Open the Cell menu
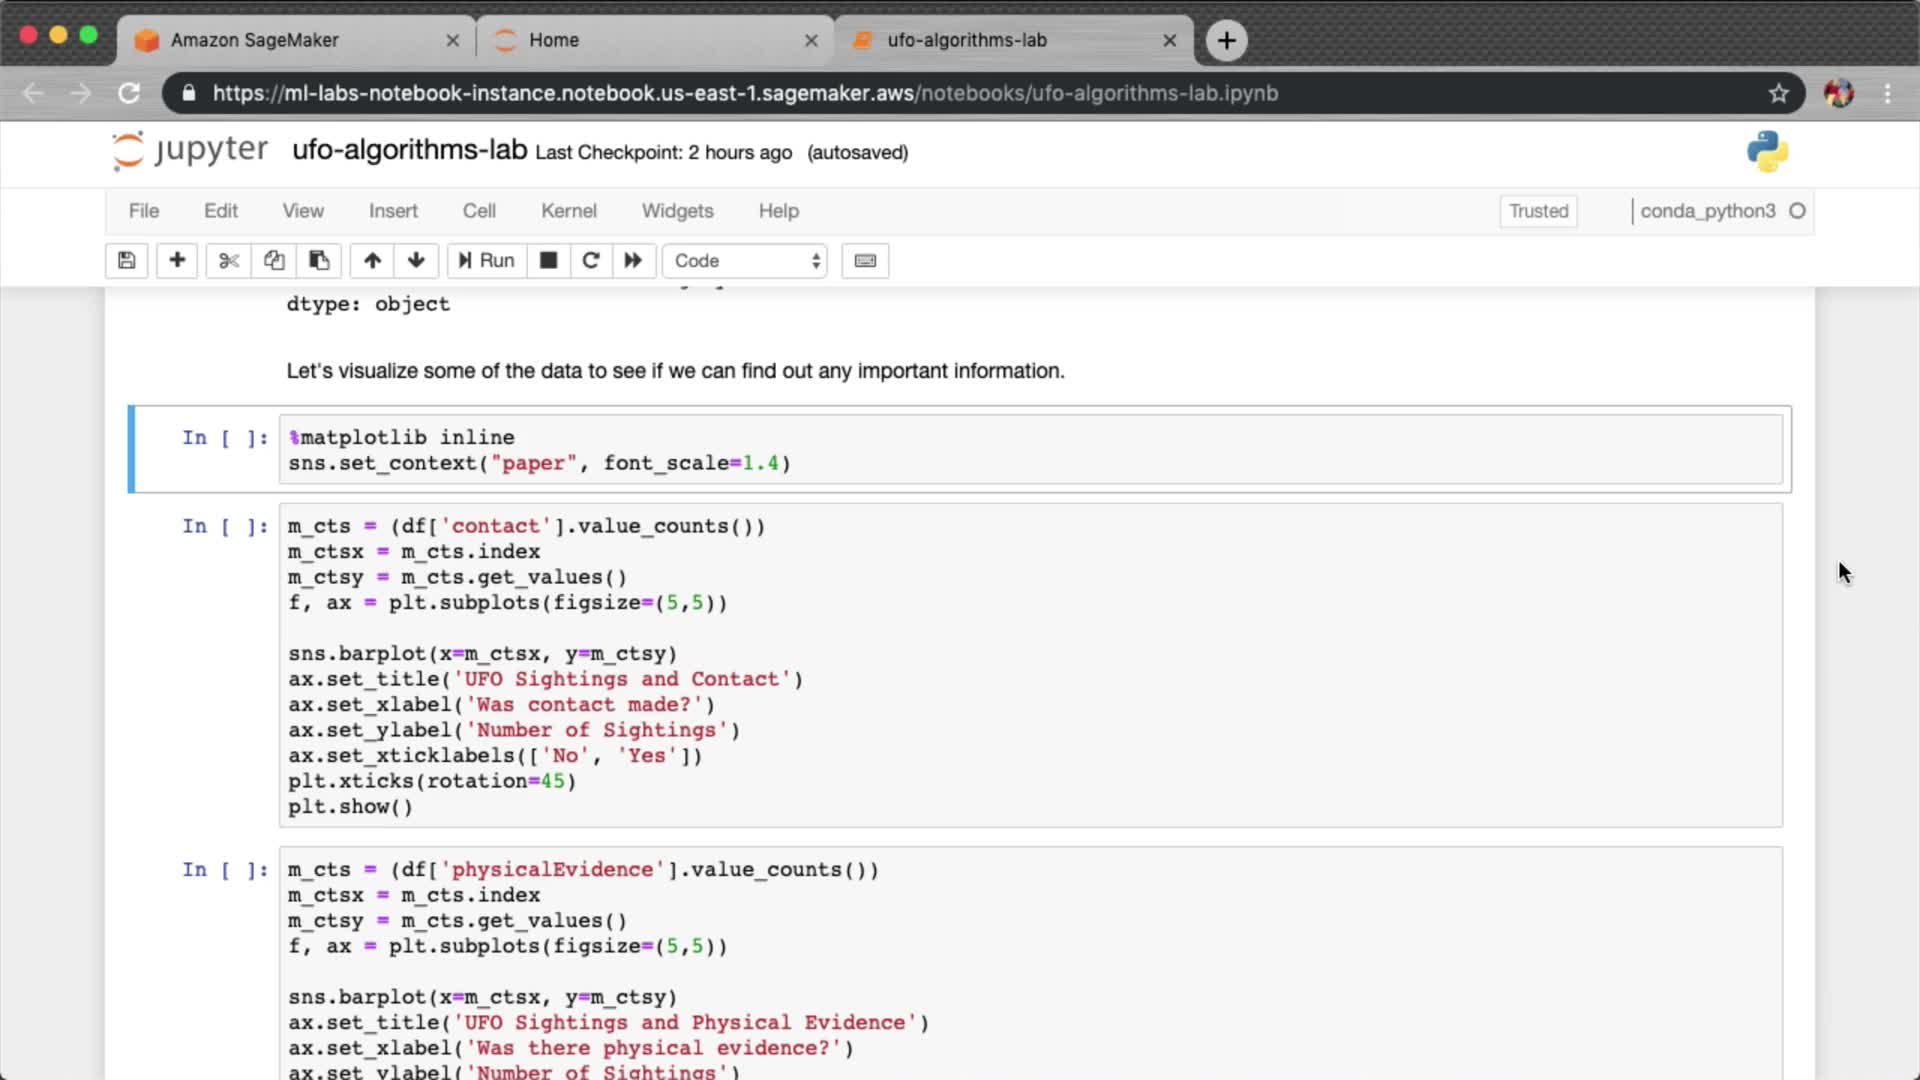The width and height of the screenshot is (1920, 1080). 479,211
